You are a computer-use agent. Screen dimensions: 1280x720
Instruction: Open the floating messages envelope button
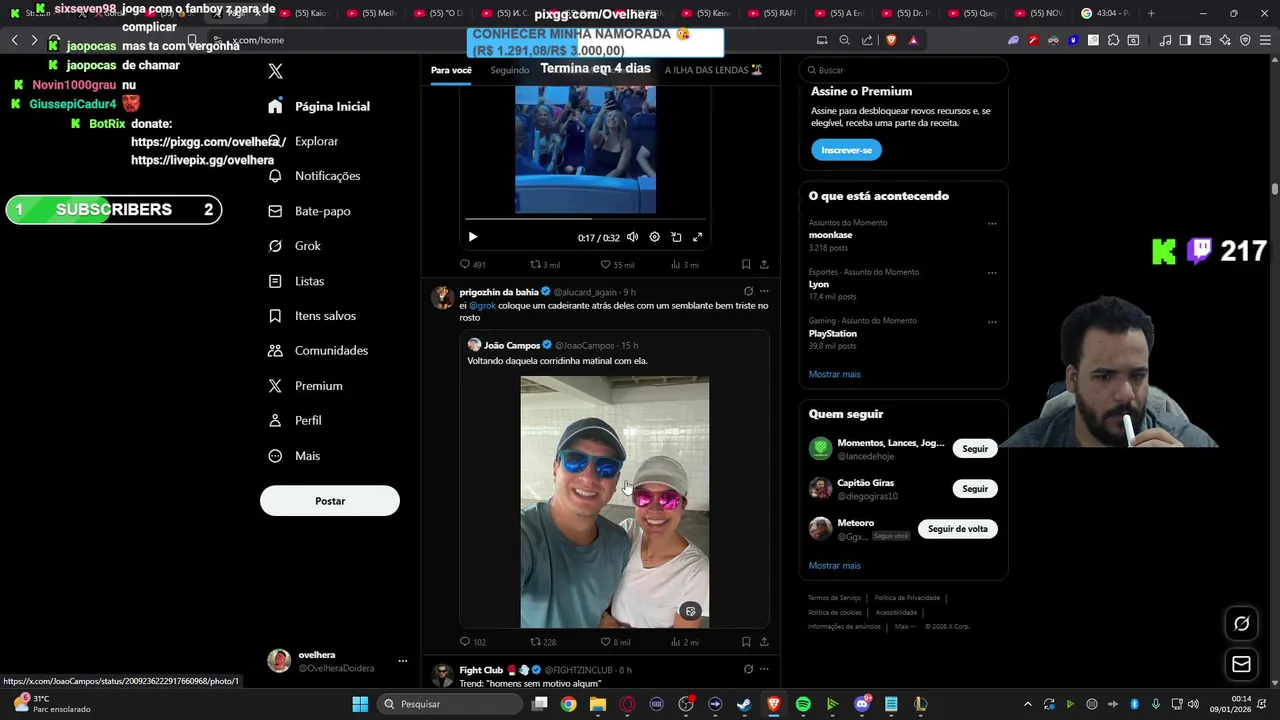1241,664
